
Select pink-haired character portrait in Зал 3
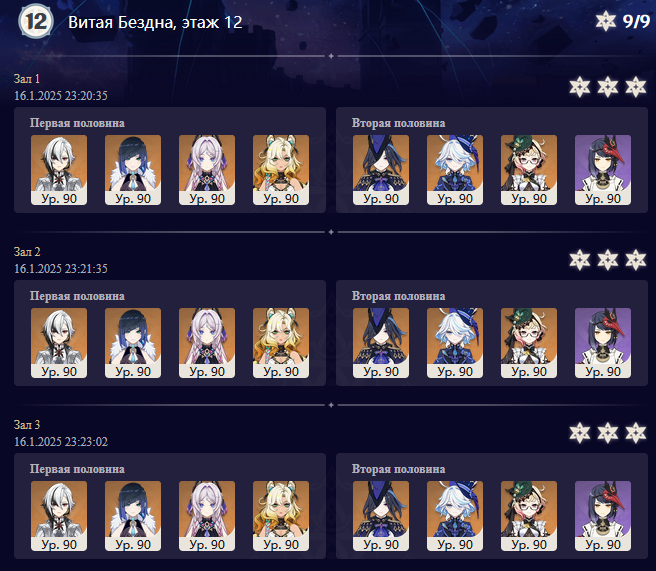pyautogui.click(x=207, y=516)
